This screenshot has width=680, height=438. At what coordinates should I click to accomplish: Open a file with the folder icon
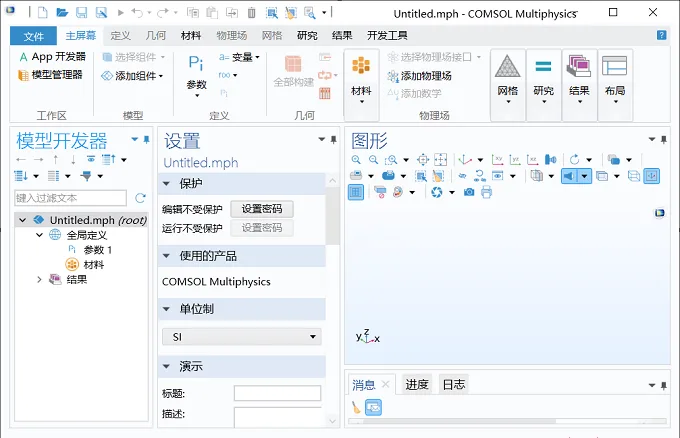(62, 13)
